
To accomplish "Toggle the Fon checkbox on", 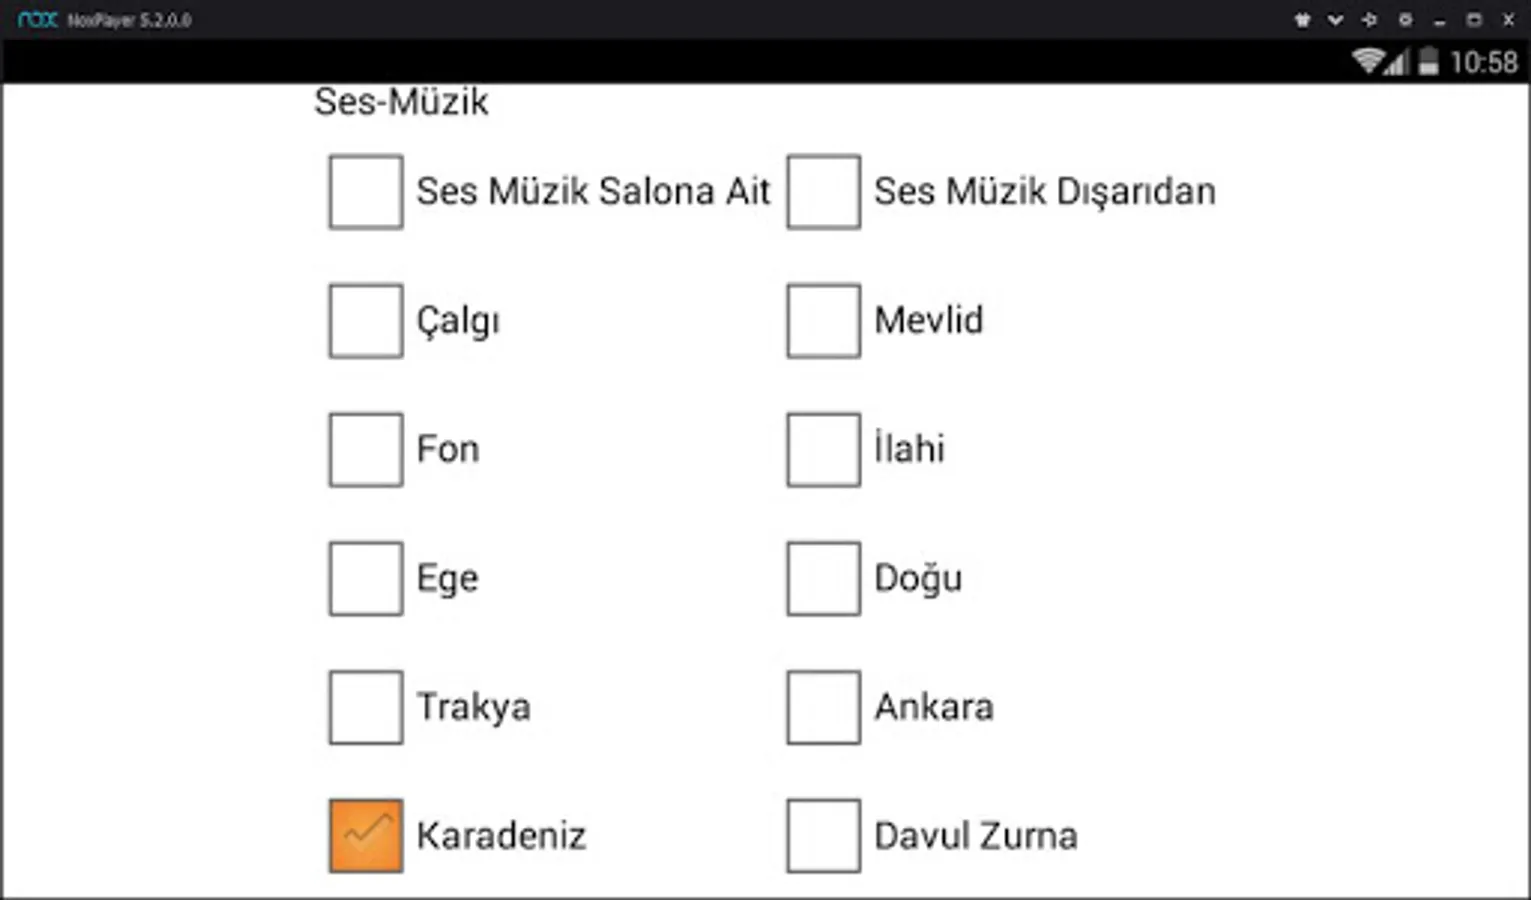I will pos(366,450).
